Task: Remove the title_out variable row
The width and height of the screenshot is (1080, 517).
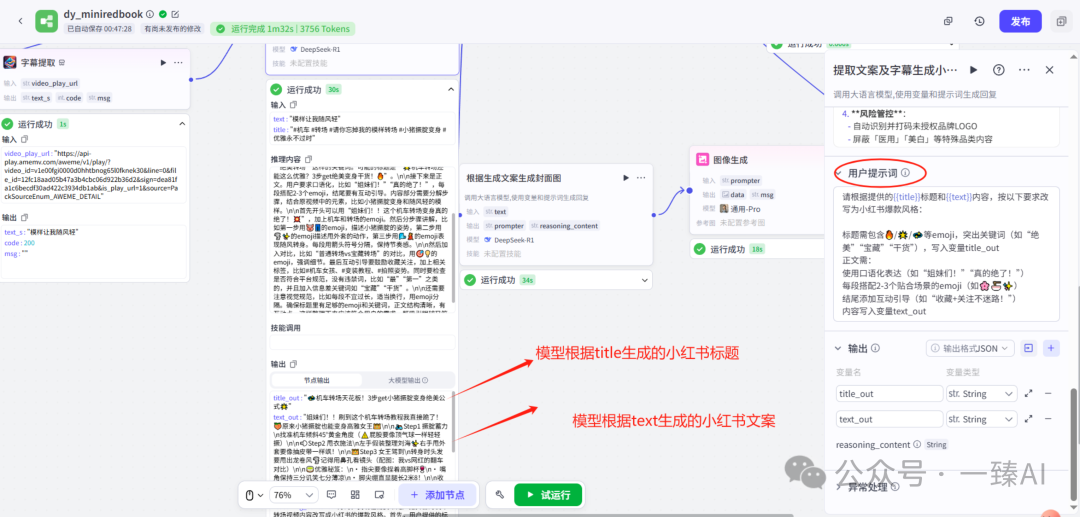Action: click(x=1048, y=394)
